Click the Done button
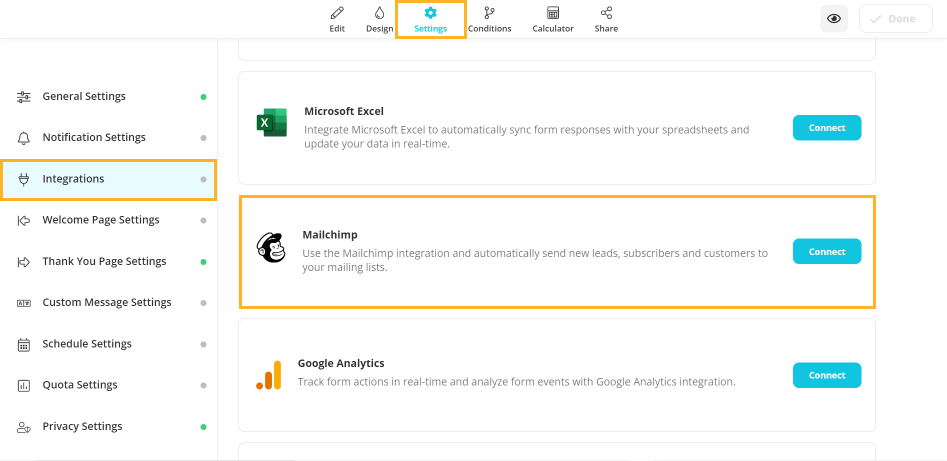The width and height of the screenshot is (947, 461). coord(895,19)
